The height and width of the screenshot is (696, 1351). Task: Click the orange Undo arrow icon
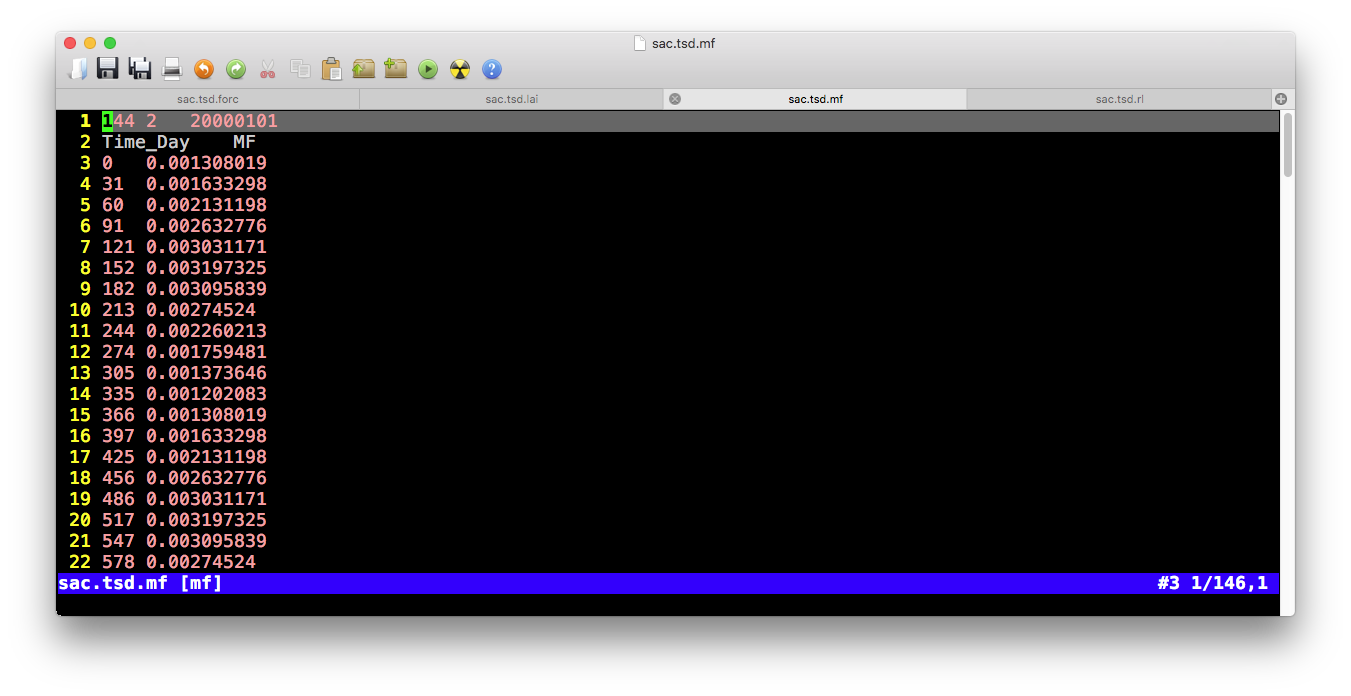coord(204,69)
